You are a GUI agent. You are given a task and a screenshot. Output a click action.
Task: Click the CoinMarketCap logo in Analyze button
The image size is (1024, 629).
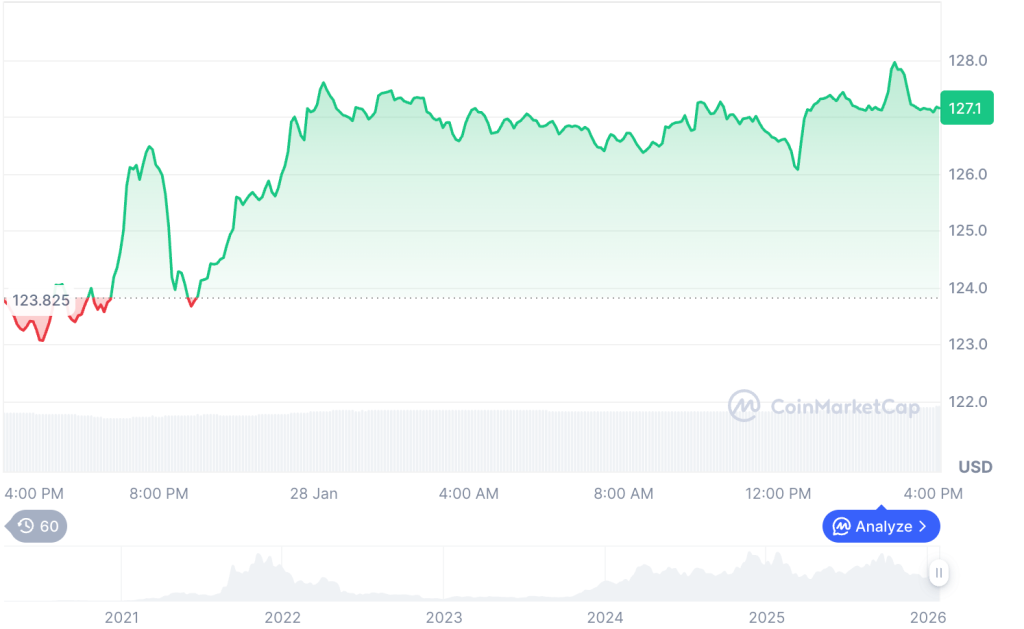click(842, 526)
